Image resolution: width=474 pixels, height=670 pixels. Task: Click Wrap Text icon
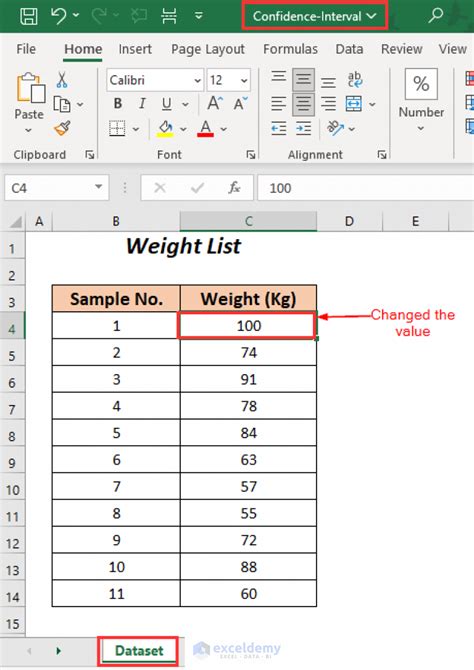(x=354, y=80)
